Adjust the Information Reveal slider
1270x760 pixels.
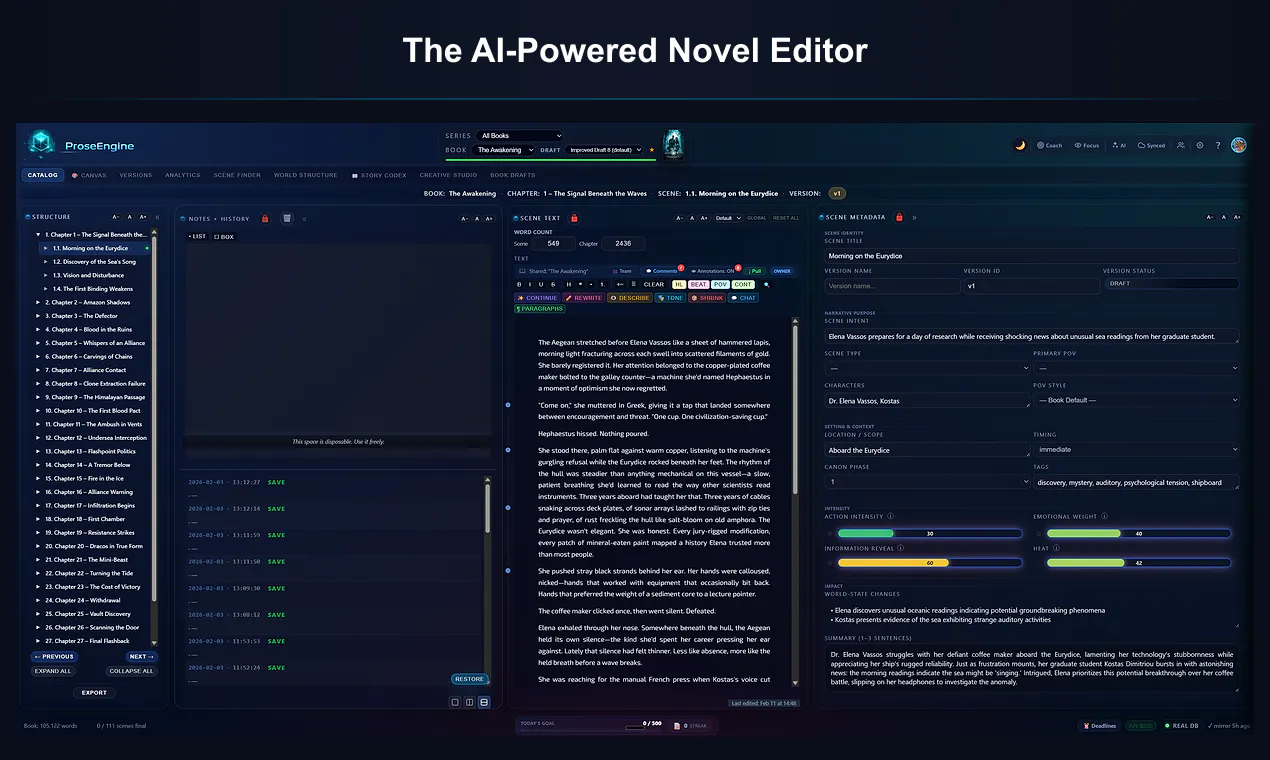click(930, 563)
